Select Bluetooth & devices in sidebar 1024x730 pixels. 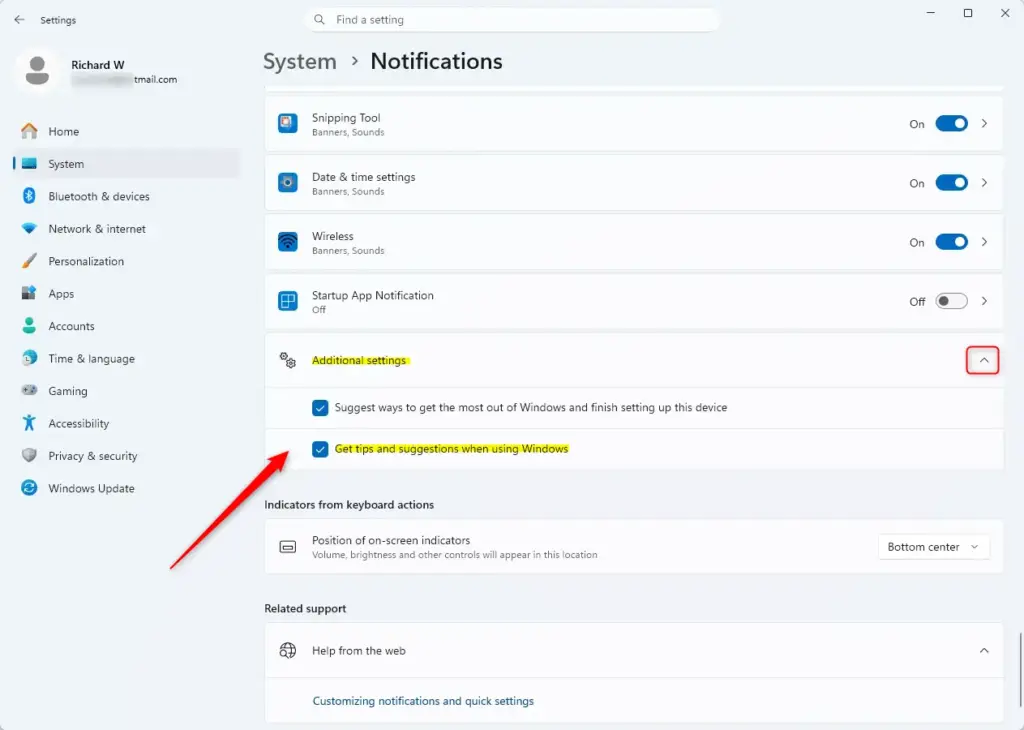click(x=126, y=196)
